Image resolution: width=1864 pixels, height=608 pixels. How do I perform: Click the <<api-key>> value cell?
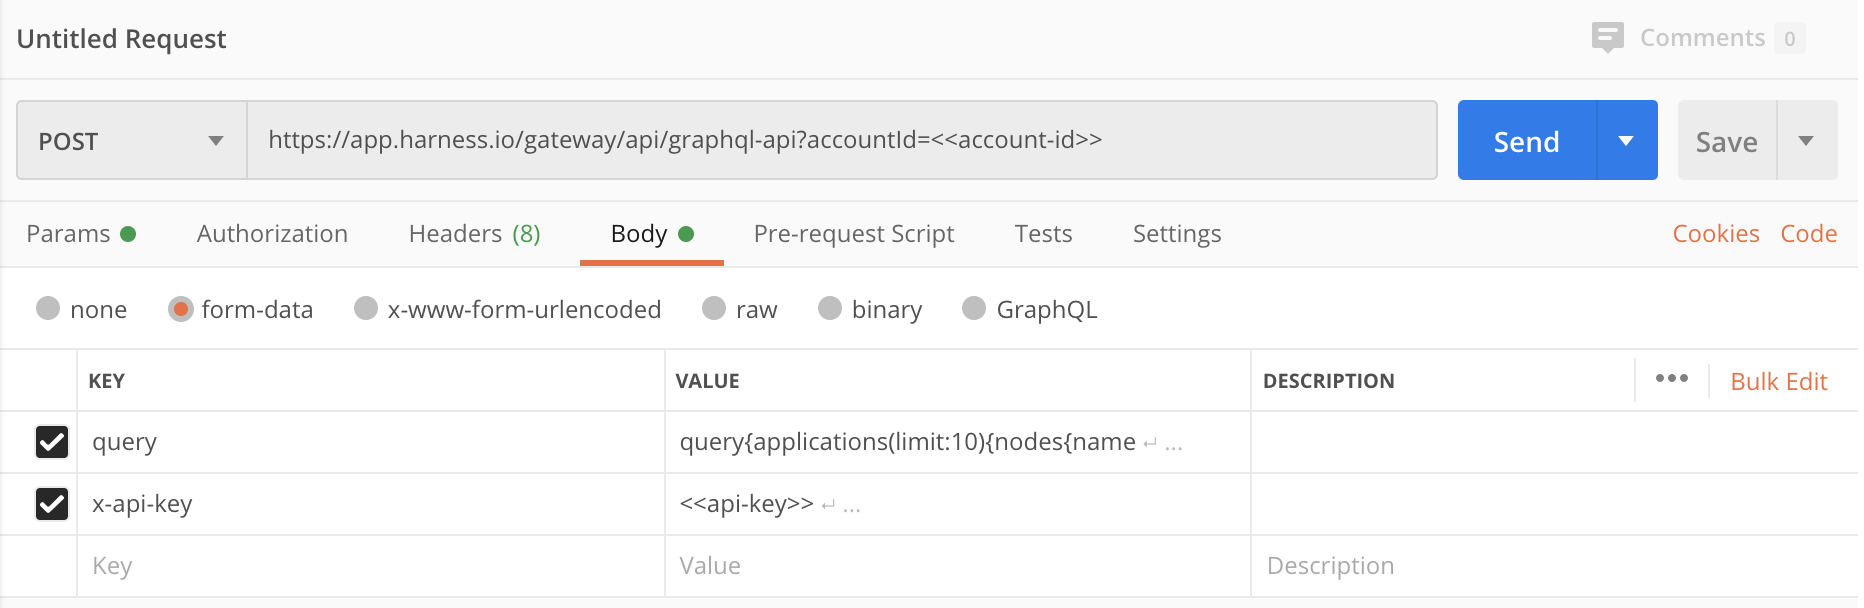958,504
